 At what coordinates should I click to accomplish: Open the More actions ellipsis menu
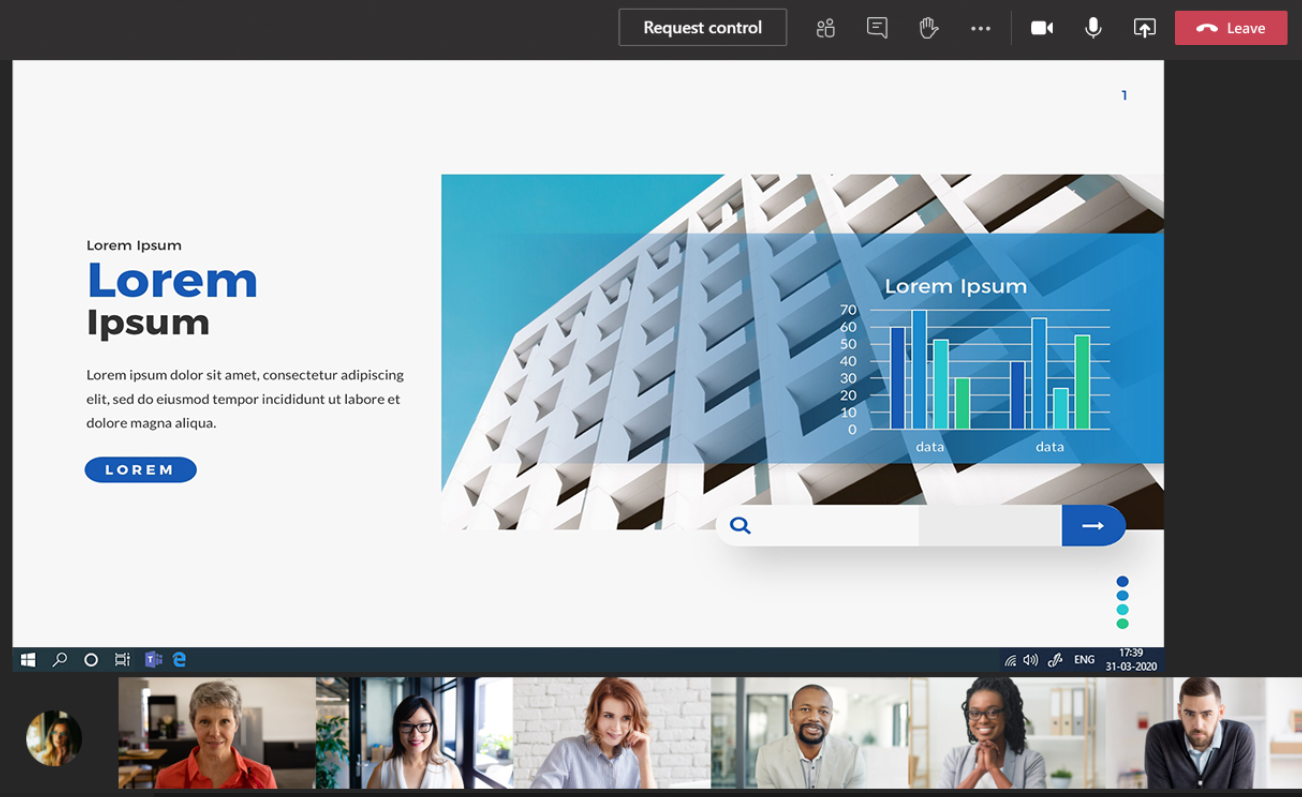[x=980, y=28]
